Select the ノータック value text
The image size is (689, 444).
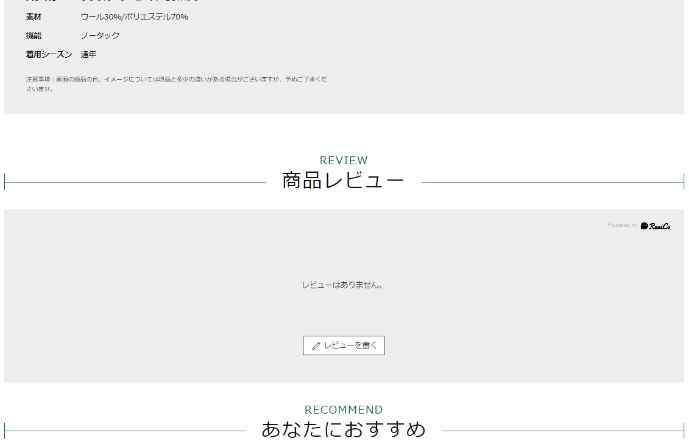point(100,36)
